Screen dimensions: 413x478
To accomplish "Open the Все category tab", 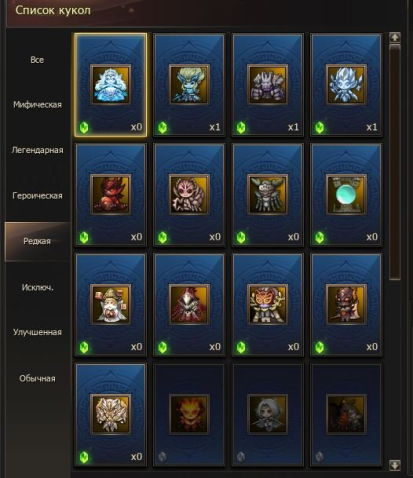I will 37,60.
